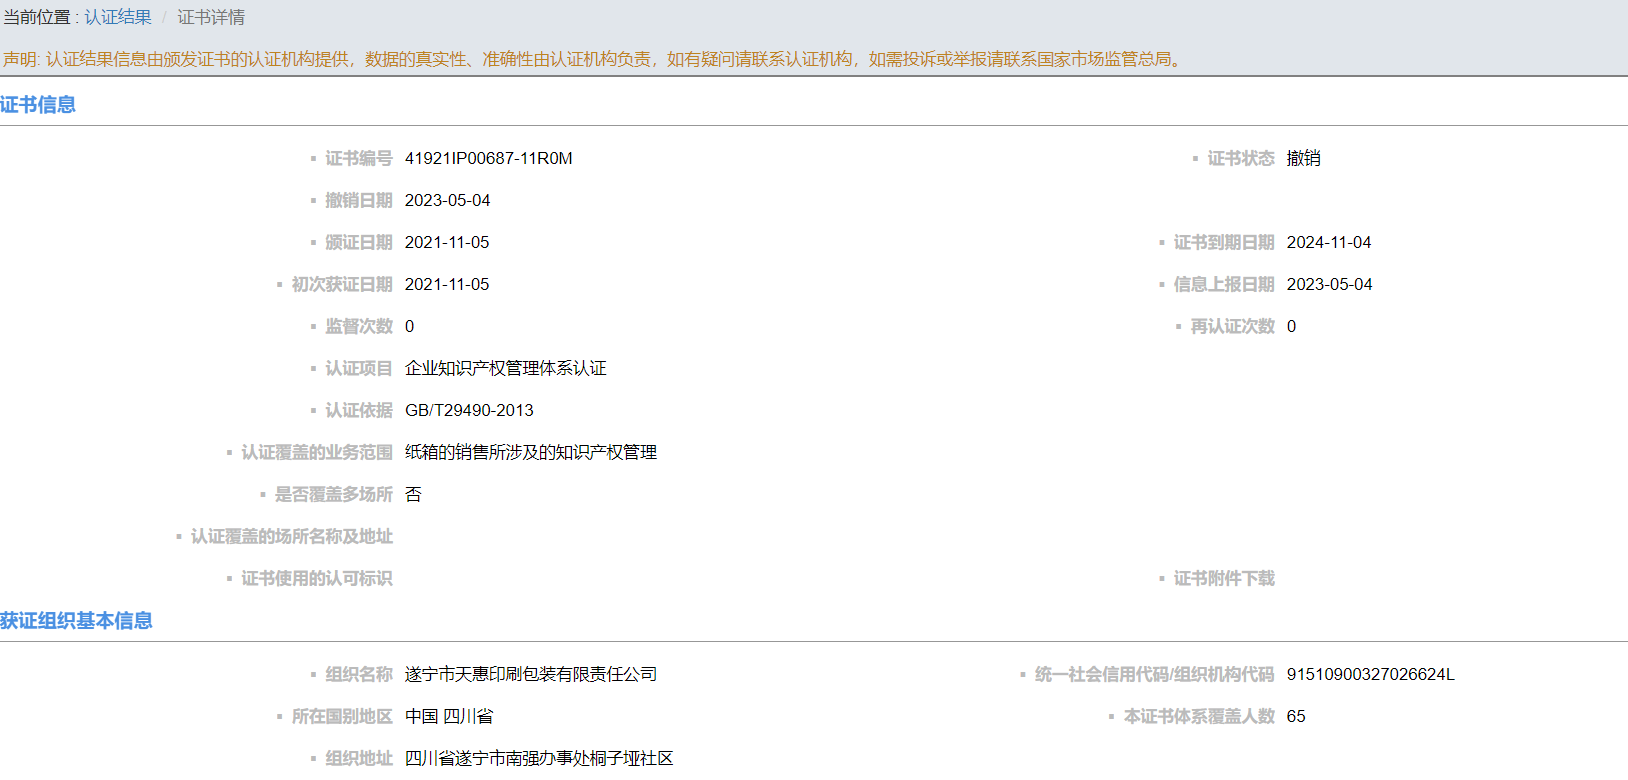Click the 组织名称 field label
The width and height of the screenshot is (1628, 780).
(359, 674)
